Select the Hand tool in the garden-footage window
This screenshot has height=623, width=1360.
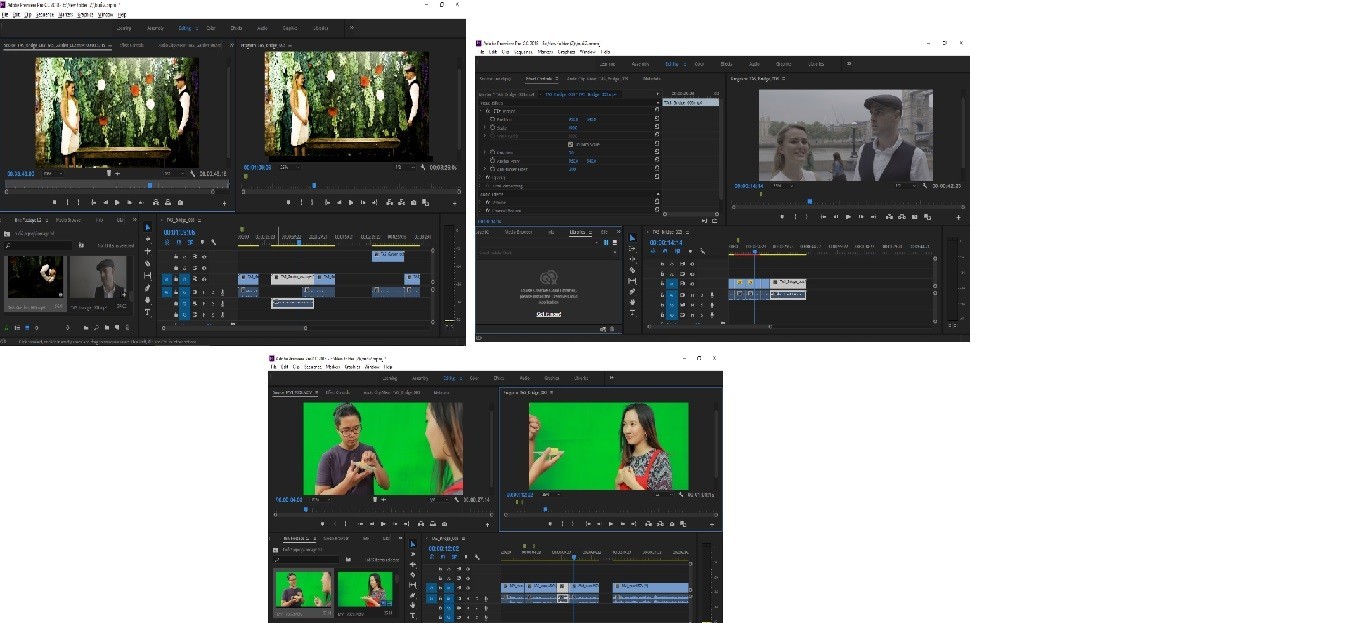(148, 300)
